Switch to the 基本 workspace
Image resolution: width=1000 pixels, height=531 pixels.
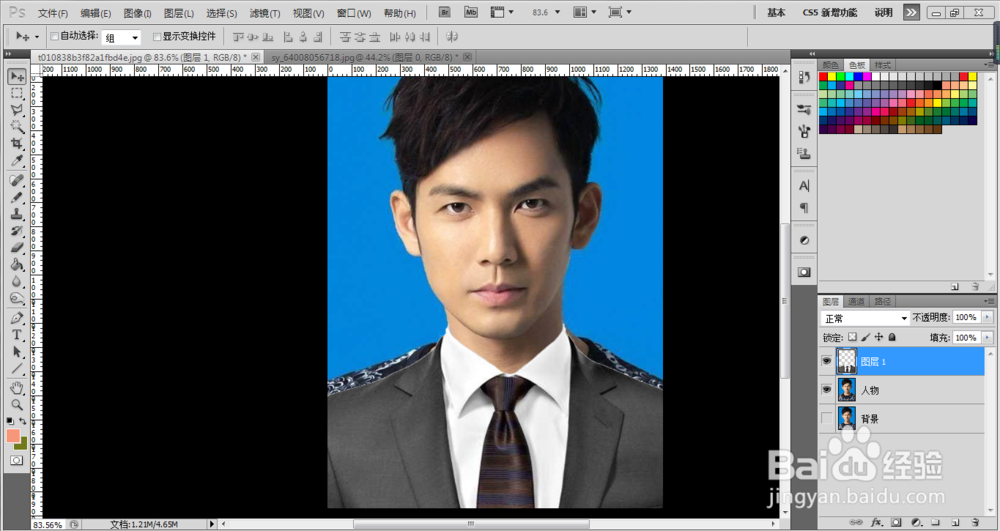coord(776,13)
